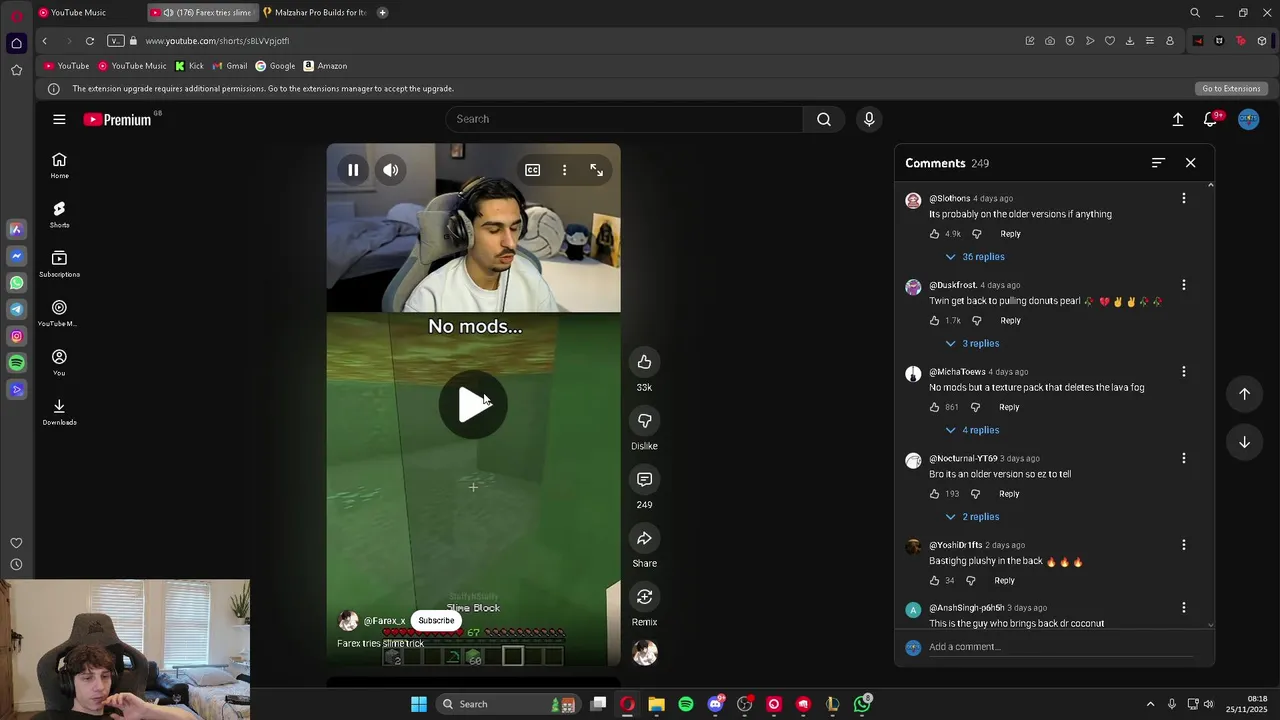Open You in the sidebar
This screenshot has width=1280, height=720.
coord(59,363)
